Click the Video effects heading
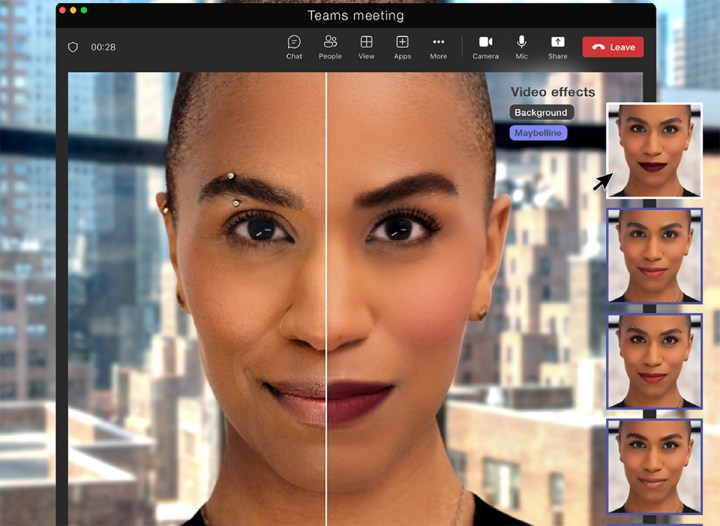Image resolution: width=720 pixels, height=526 pixels. pos(553,92)
